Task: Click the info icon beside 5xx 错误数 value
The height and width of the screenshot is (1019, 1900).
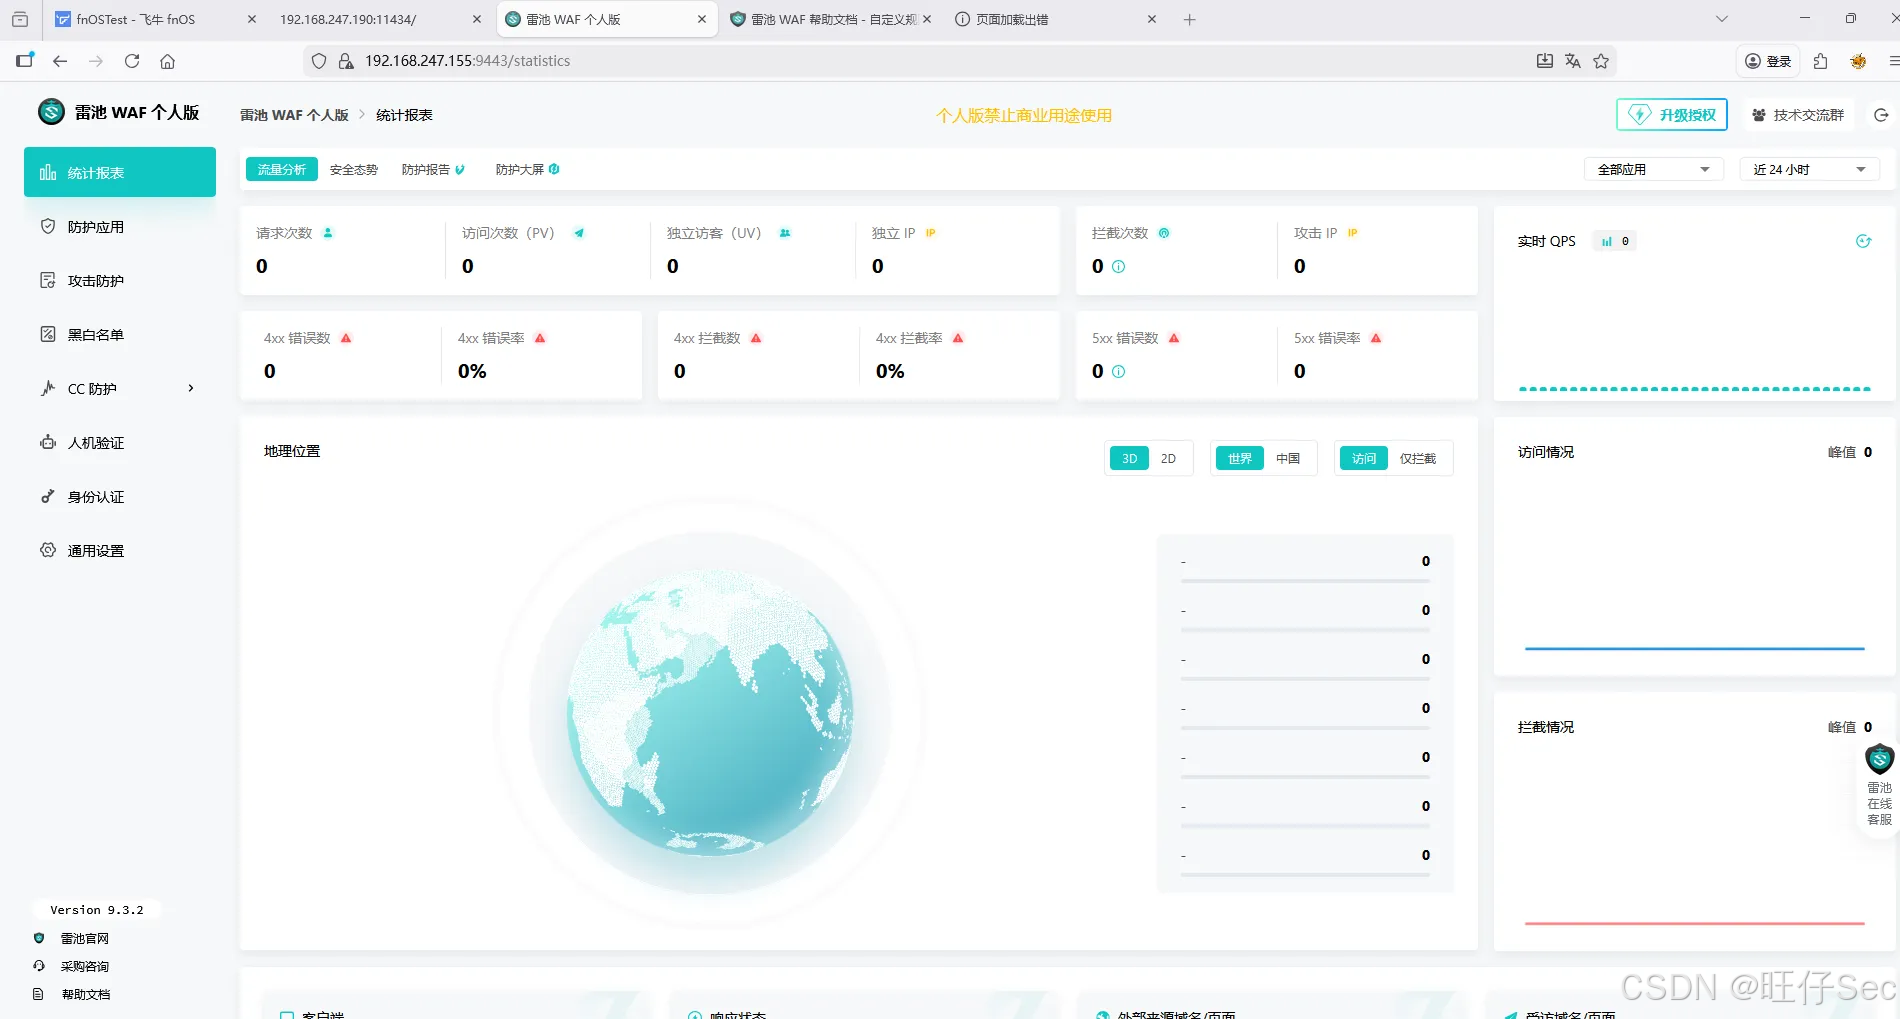Action: [x=1119, y=372]
